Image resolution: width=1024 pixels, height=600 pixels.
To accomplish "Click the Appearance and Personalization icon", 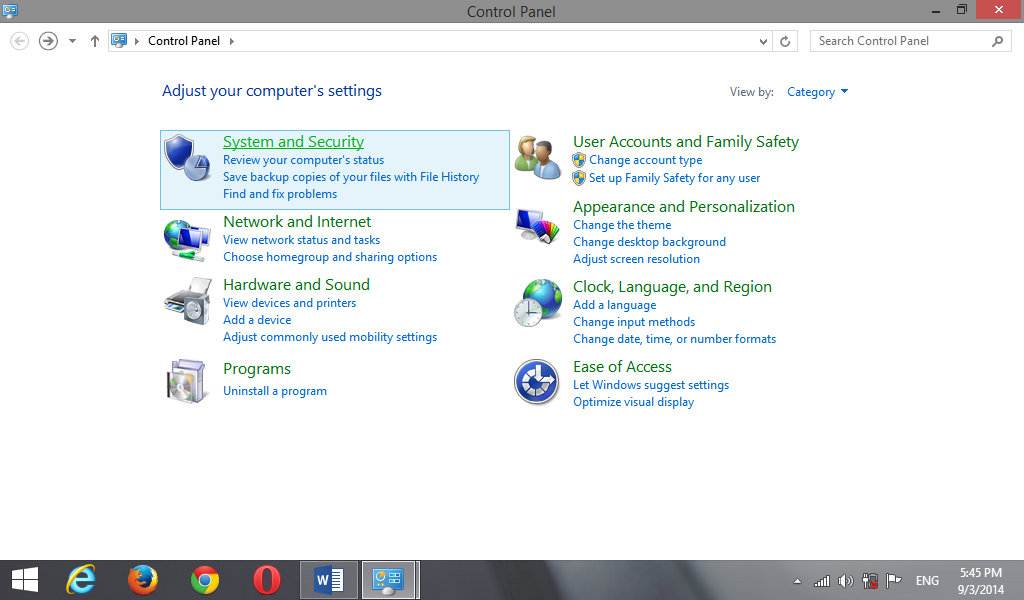I will 538,225.
